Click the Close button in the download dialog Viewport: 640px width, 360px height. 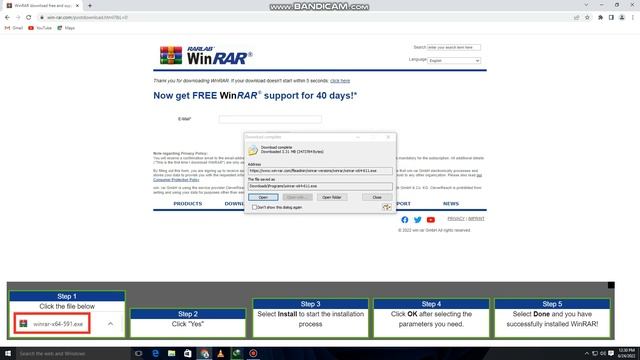(x=377, y=197)
